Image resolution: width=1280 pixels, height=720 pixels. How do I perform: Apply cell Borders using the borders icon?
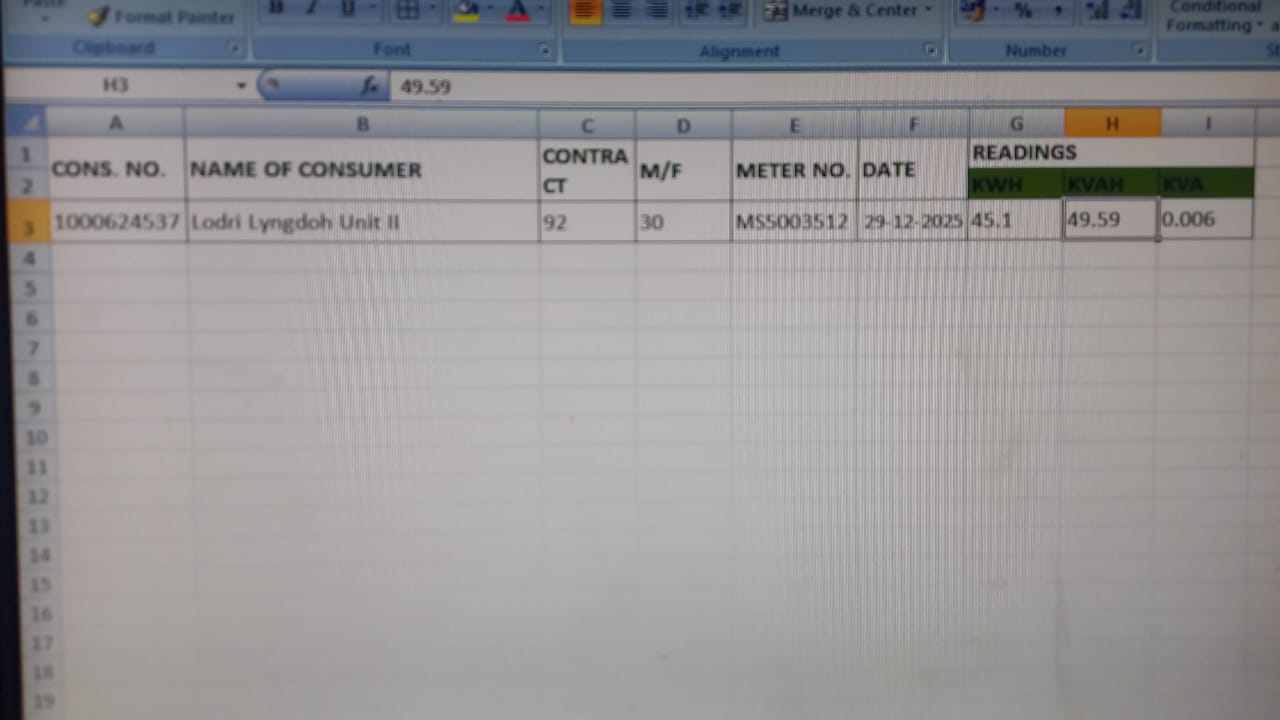coord(406,10)
